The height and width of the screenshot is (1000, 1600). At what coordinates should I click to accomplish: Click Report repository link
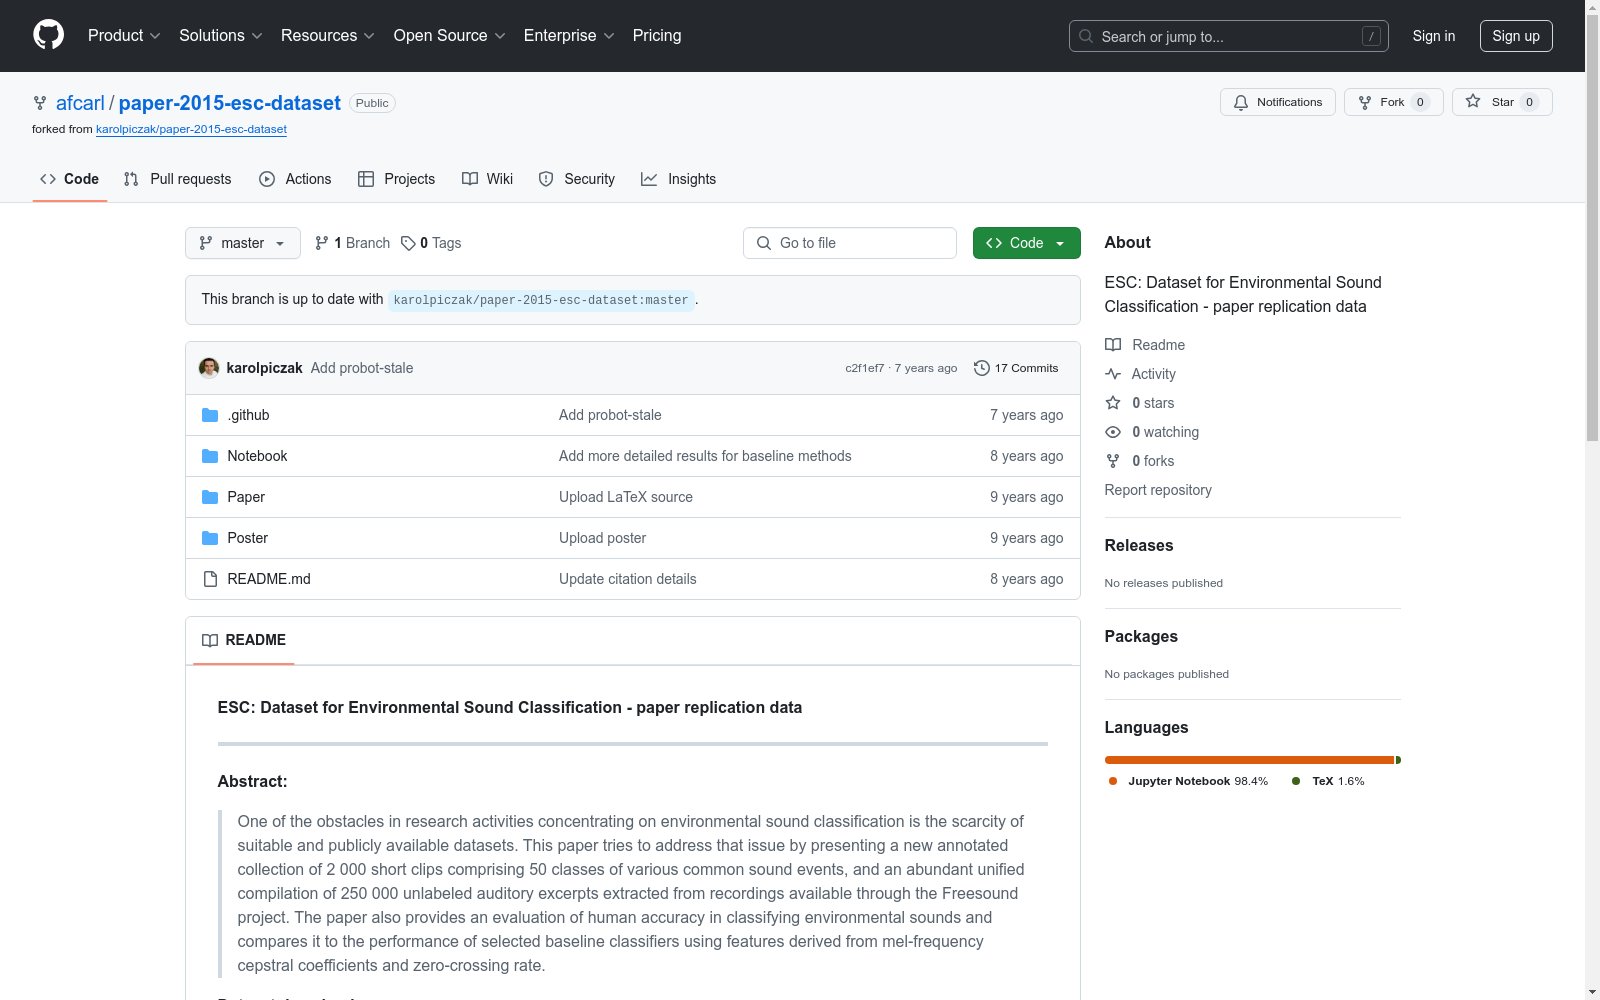[1158, 490]
